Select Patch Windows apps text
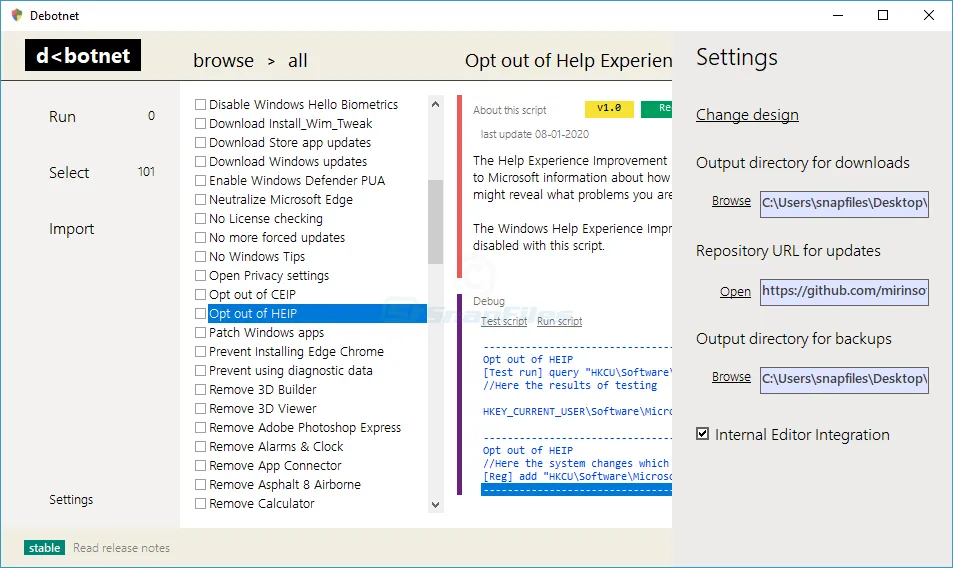The width and height of the screenshot is (953, 568). point(266,333)
